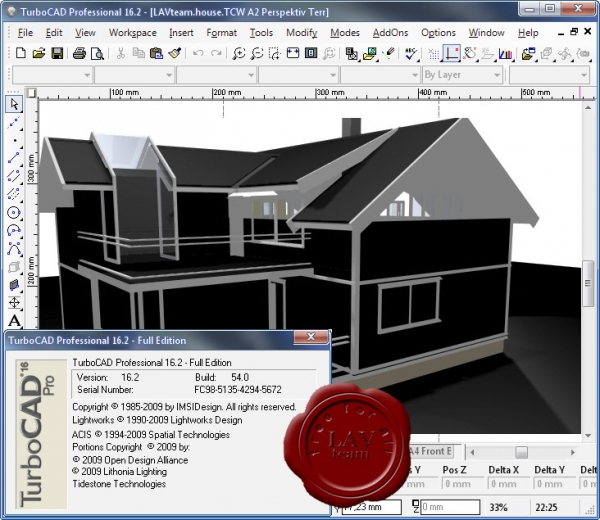Activate zoom window tool
Viewport: 600px width, 520px height.
[x=275, y=53]
